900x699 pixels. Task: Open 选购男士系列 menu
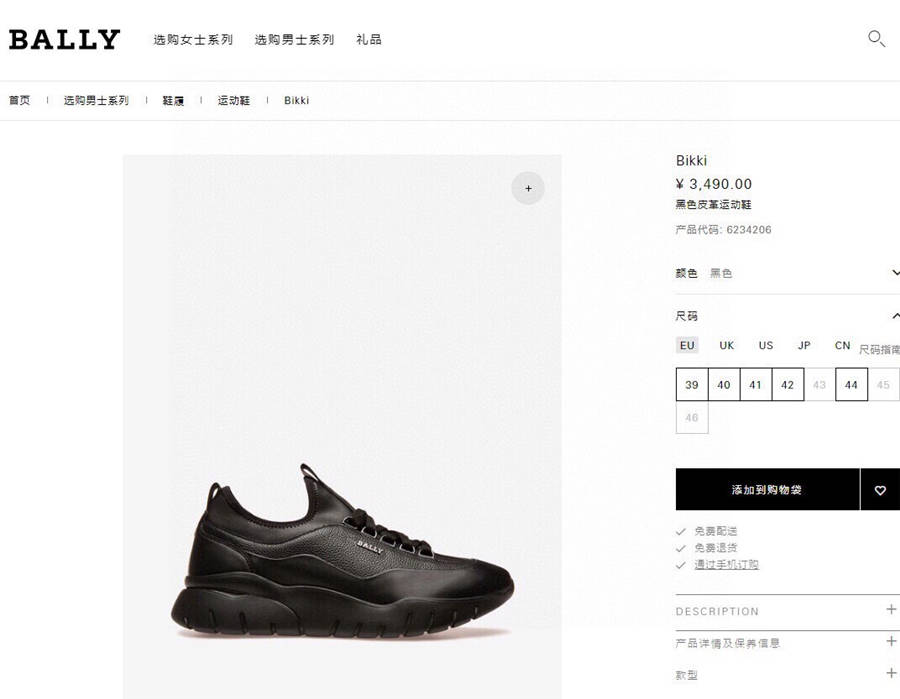point(294,40)
